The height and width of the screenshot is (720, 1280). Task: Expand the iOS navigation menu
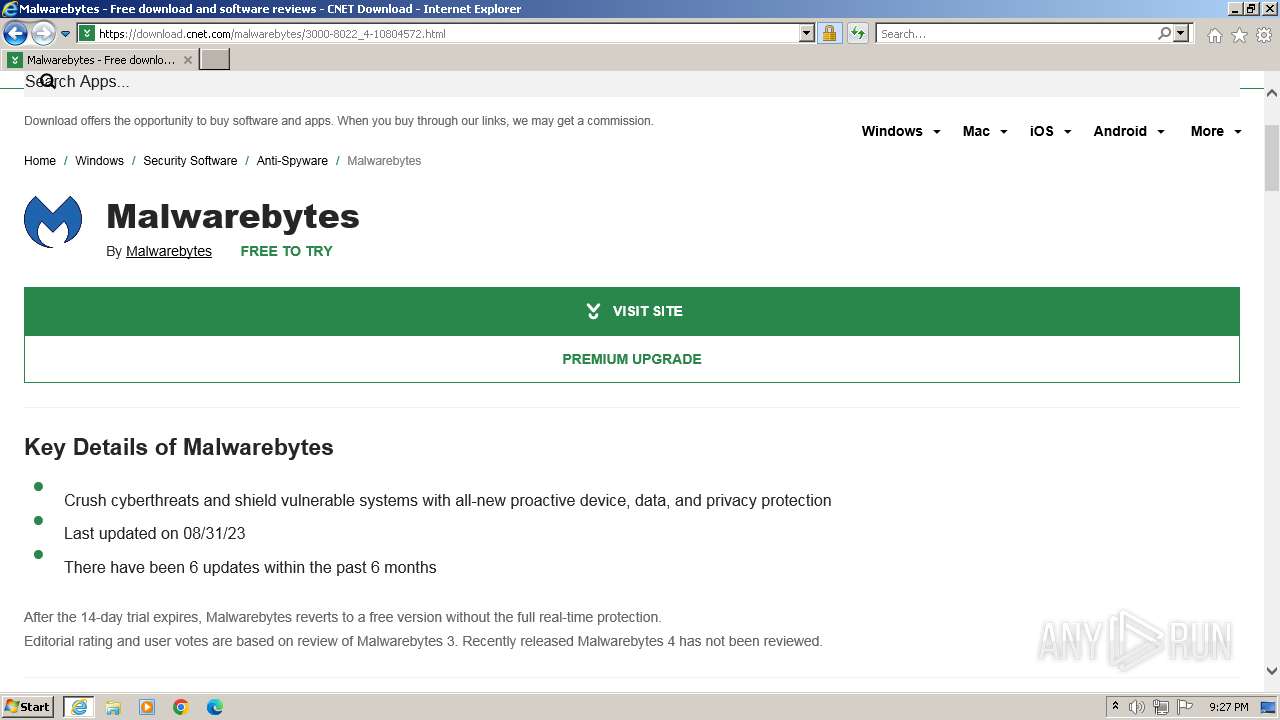point(1051,131)
